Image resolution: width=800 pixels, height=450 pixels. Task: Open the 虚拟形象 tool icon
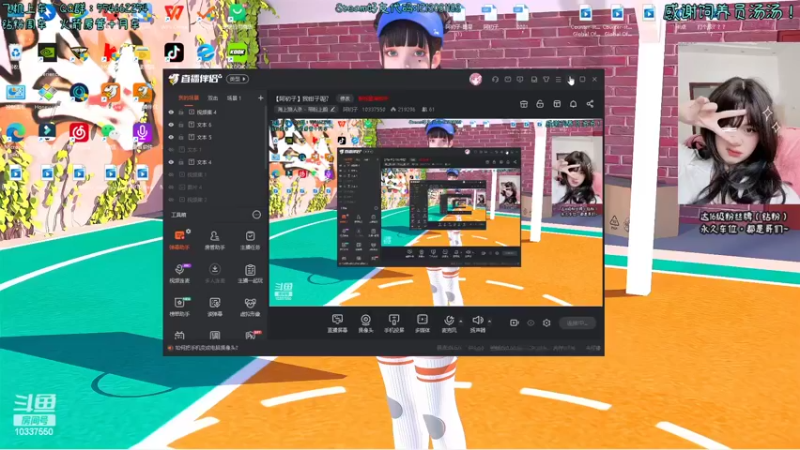(250, 307)
